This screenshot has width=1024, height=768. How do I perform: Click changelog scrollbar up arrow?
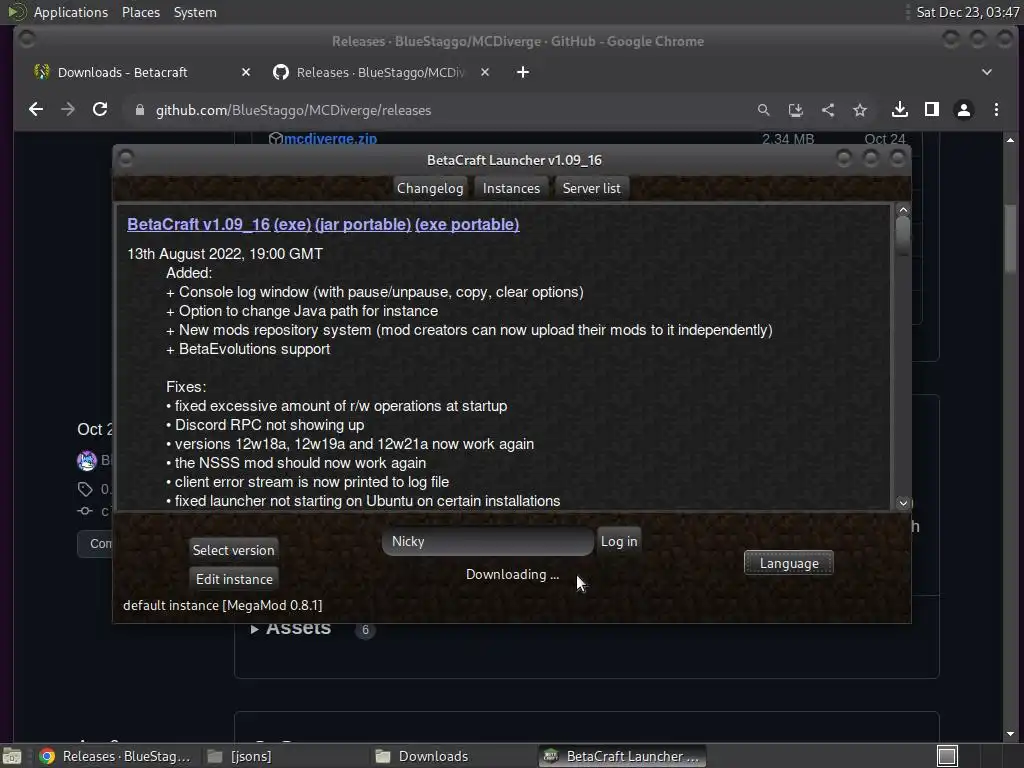click(903, 210)
